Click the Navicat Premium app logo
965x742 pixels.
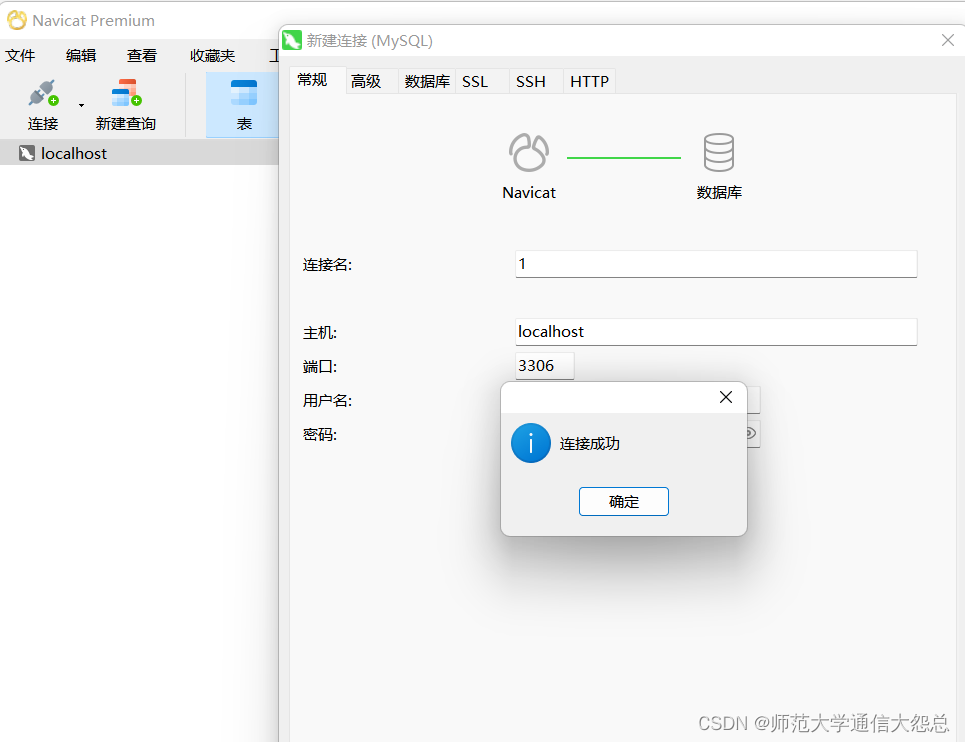tap(17, 20)
